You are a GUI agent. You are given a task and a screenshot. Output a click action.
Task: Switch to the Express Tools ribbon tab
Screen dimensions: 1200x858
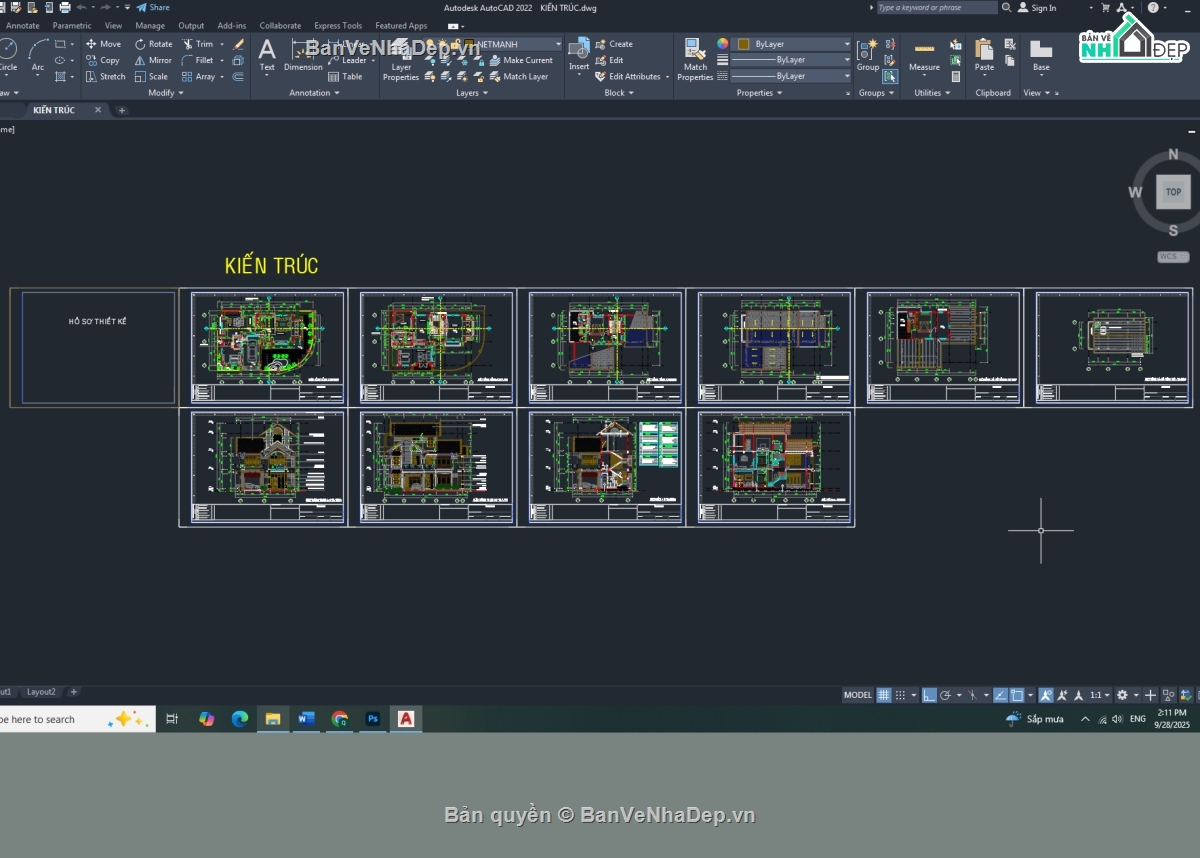point(338,26)
